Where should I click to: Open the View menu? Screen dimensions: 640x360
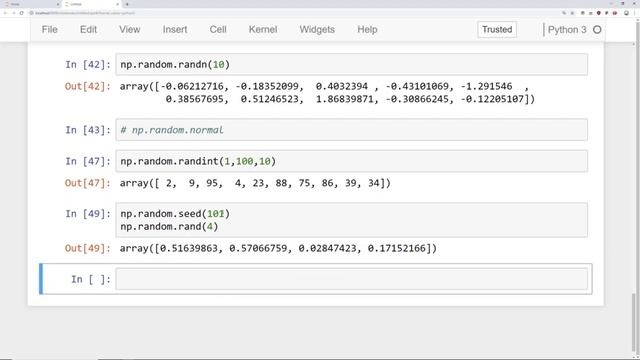130,29
